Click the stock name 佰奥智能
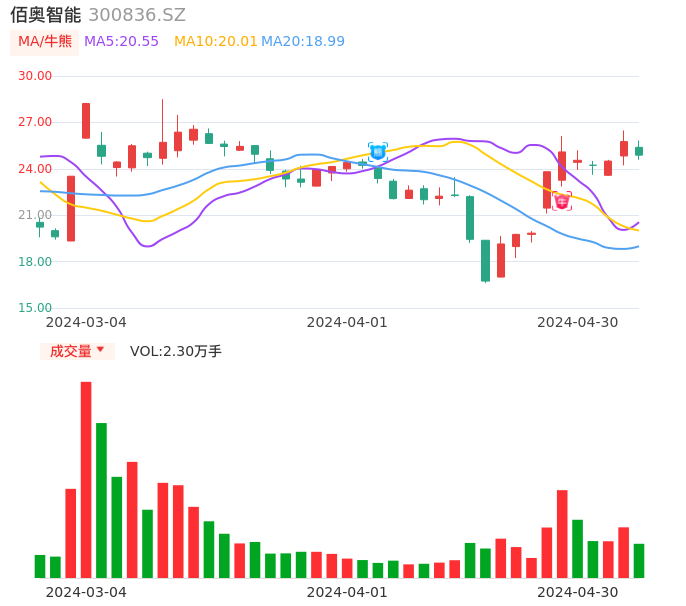Screen dimensions: 686x606 click(46, 15)
